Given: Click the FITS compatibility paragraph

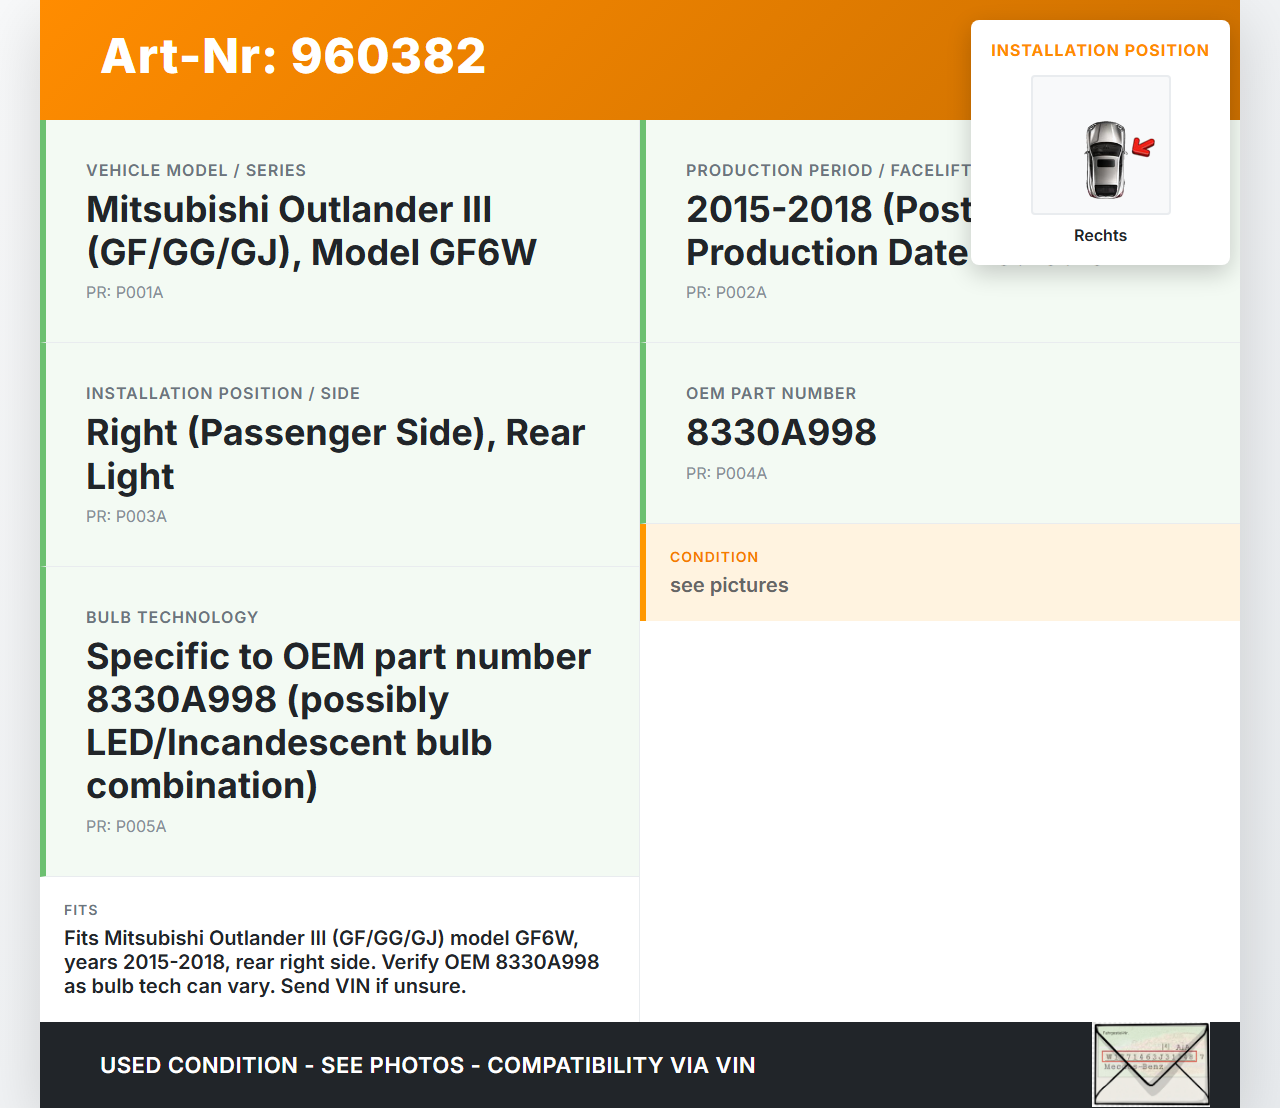Looking at the screenshot, I should 331,962.
